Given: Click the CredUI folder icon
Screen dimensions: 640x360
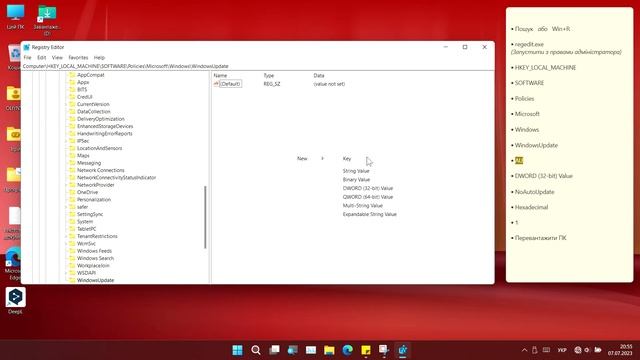Looking at the screenshot, I should pyautogui.click(x=73, y=97).
